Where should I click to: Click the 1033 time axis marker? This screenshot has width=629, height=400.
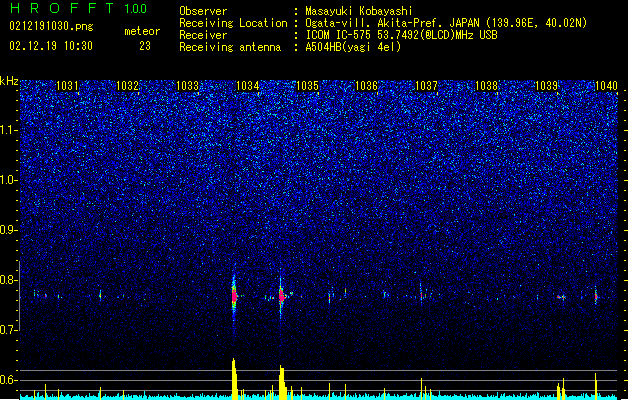point(187,86)
